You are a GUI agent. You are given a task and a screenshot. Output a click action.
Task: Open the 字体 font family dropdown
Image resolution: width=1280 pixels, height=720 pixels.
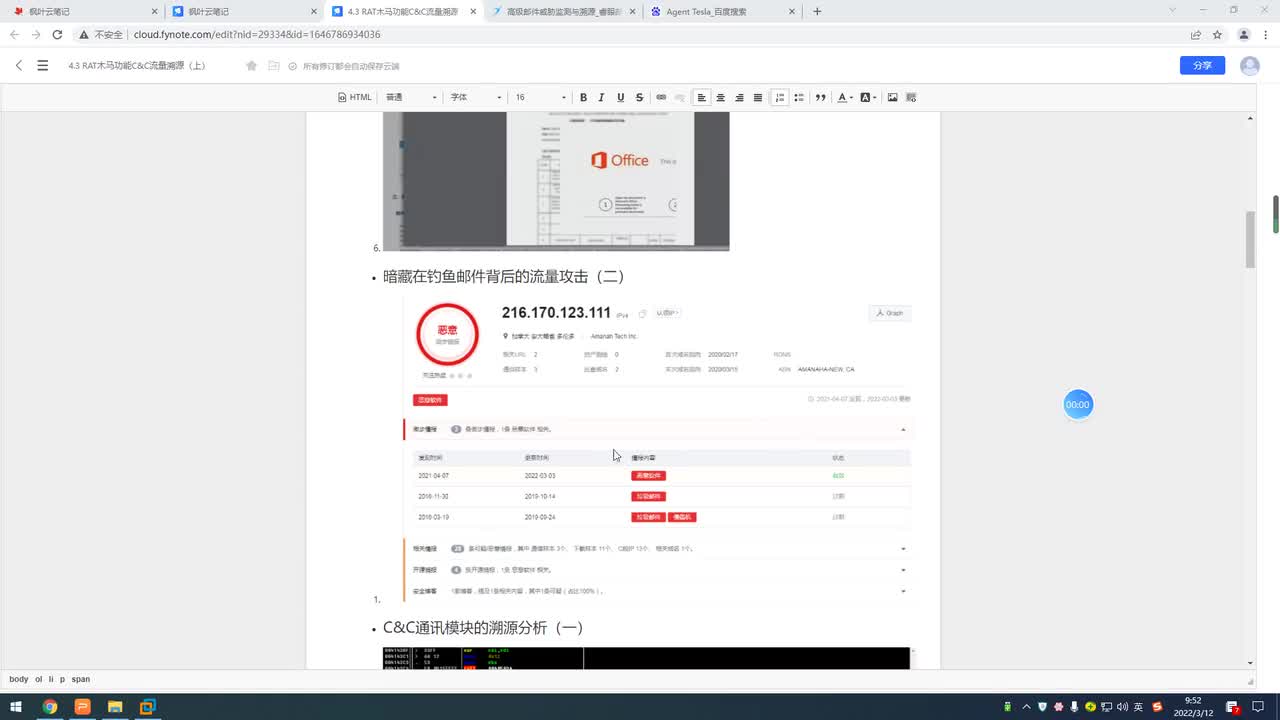[x=475, y=97]
